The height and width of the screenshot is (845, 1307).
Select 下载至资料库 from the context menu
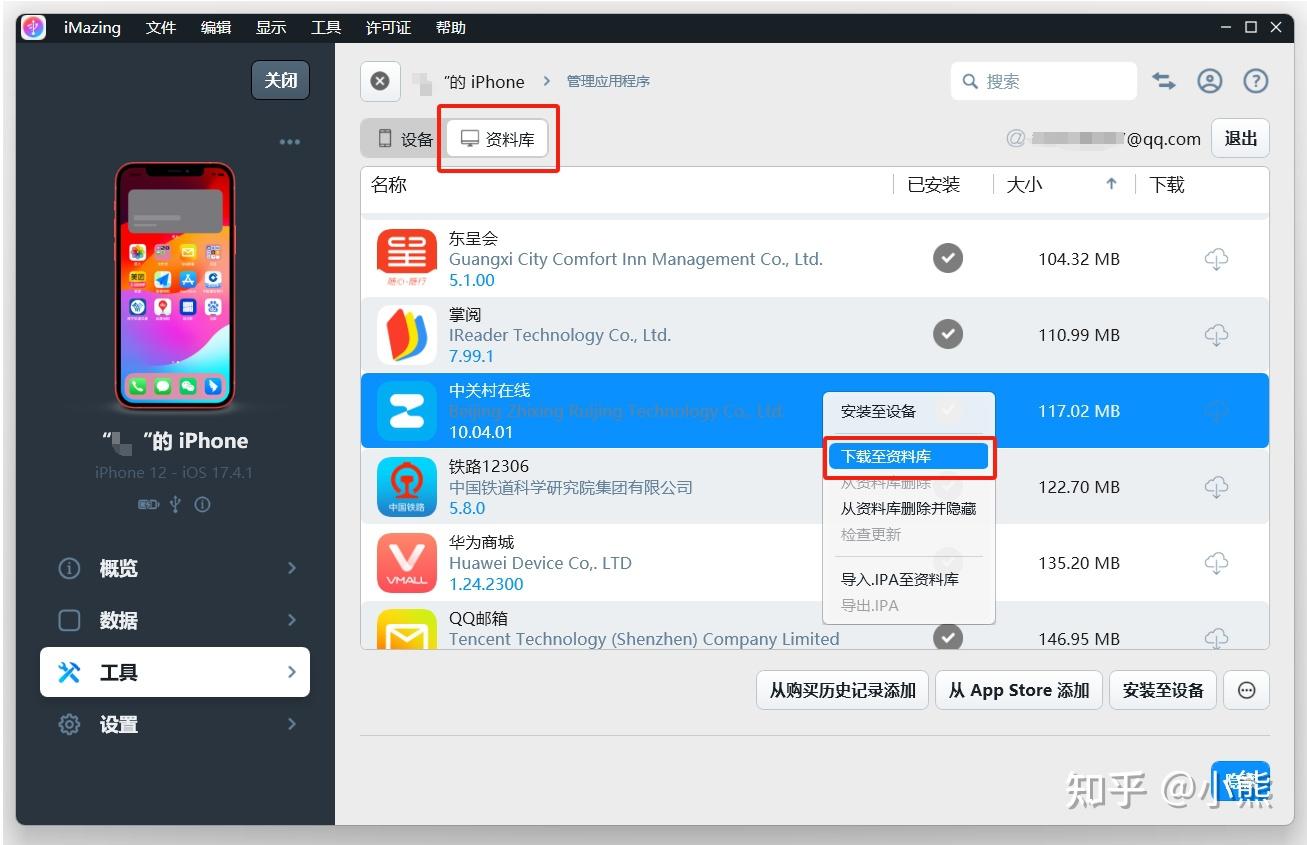907,455
